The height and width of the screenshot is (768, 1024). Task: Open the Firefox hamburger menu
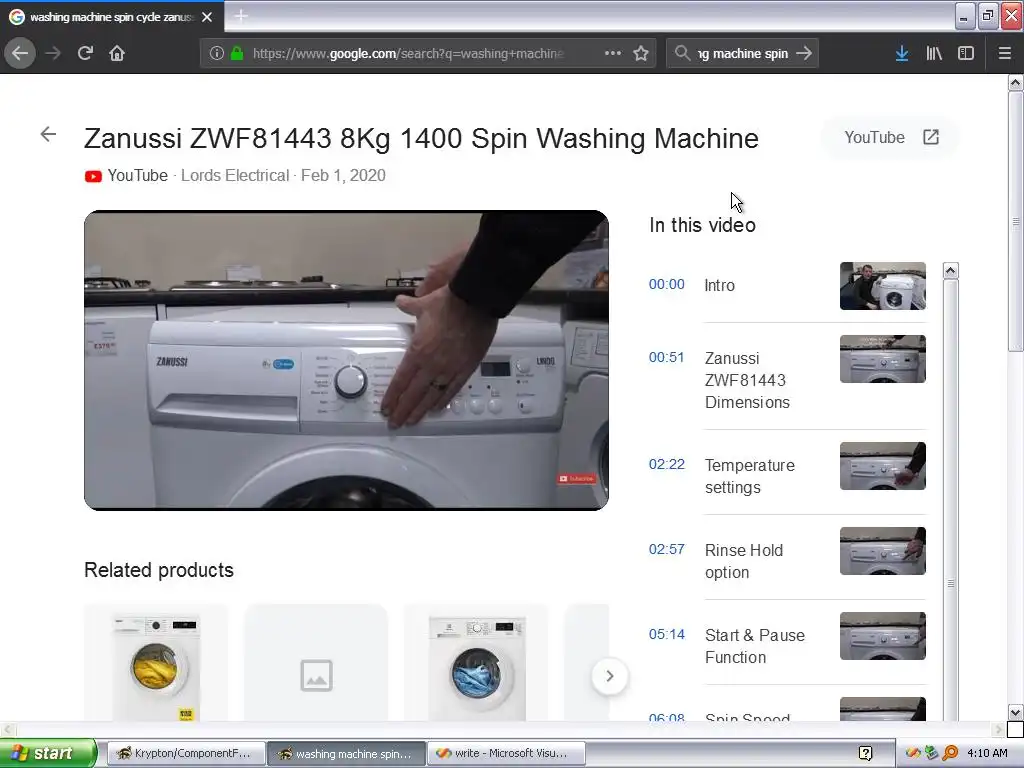(1005, 53)
